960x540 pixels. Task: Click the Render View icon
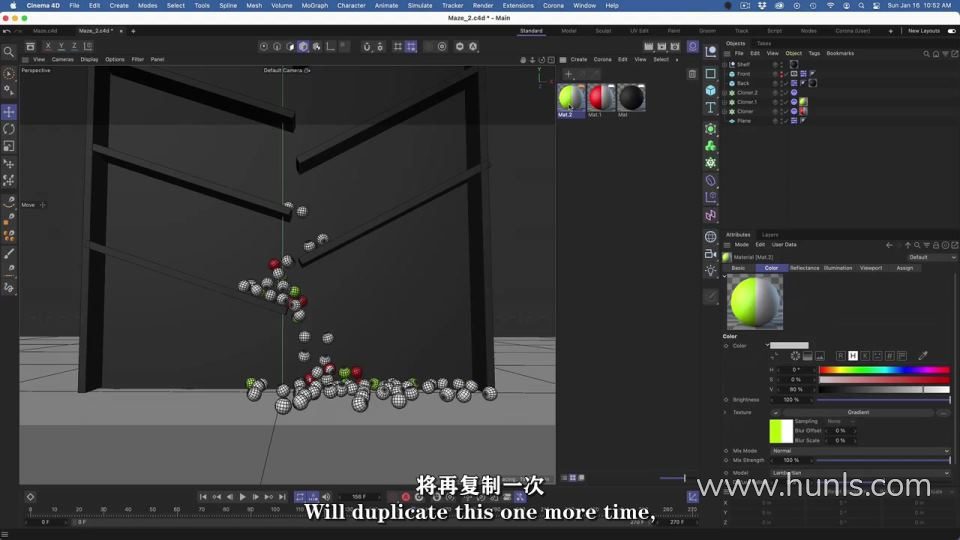[648, 47]
